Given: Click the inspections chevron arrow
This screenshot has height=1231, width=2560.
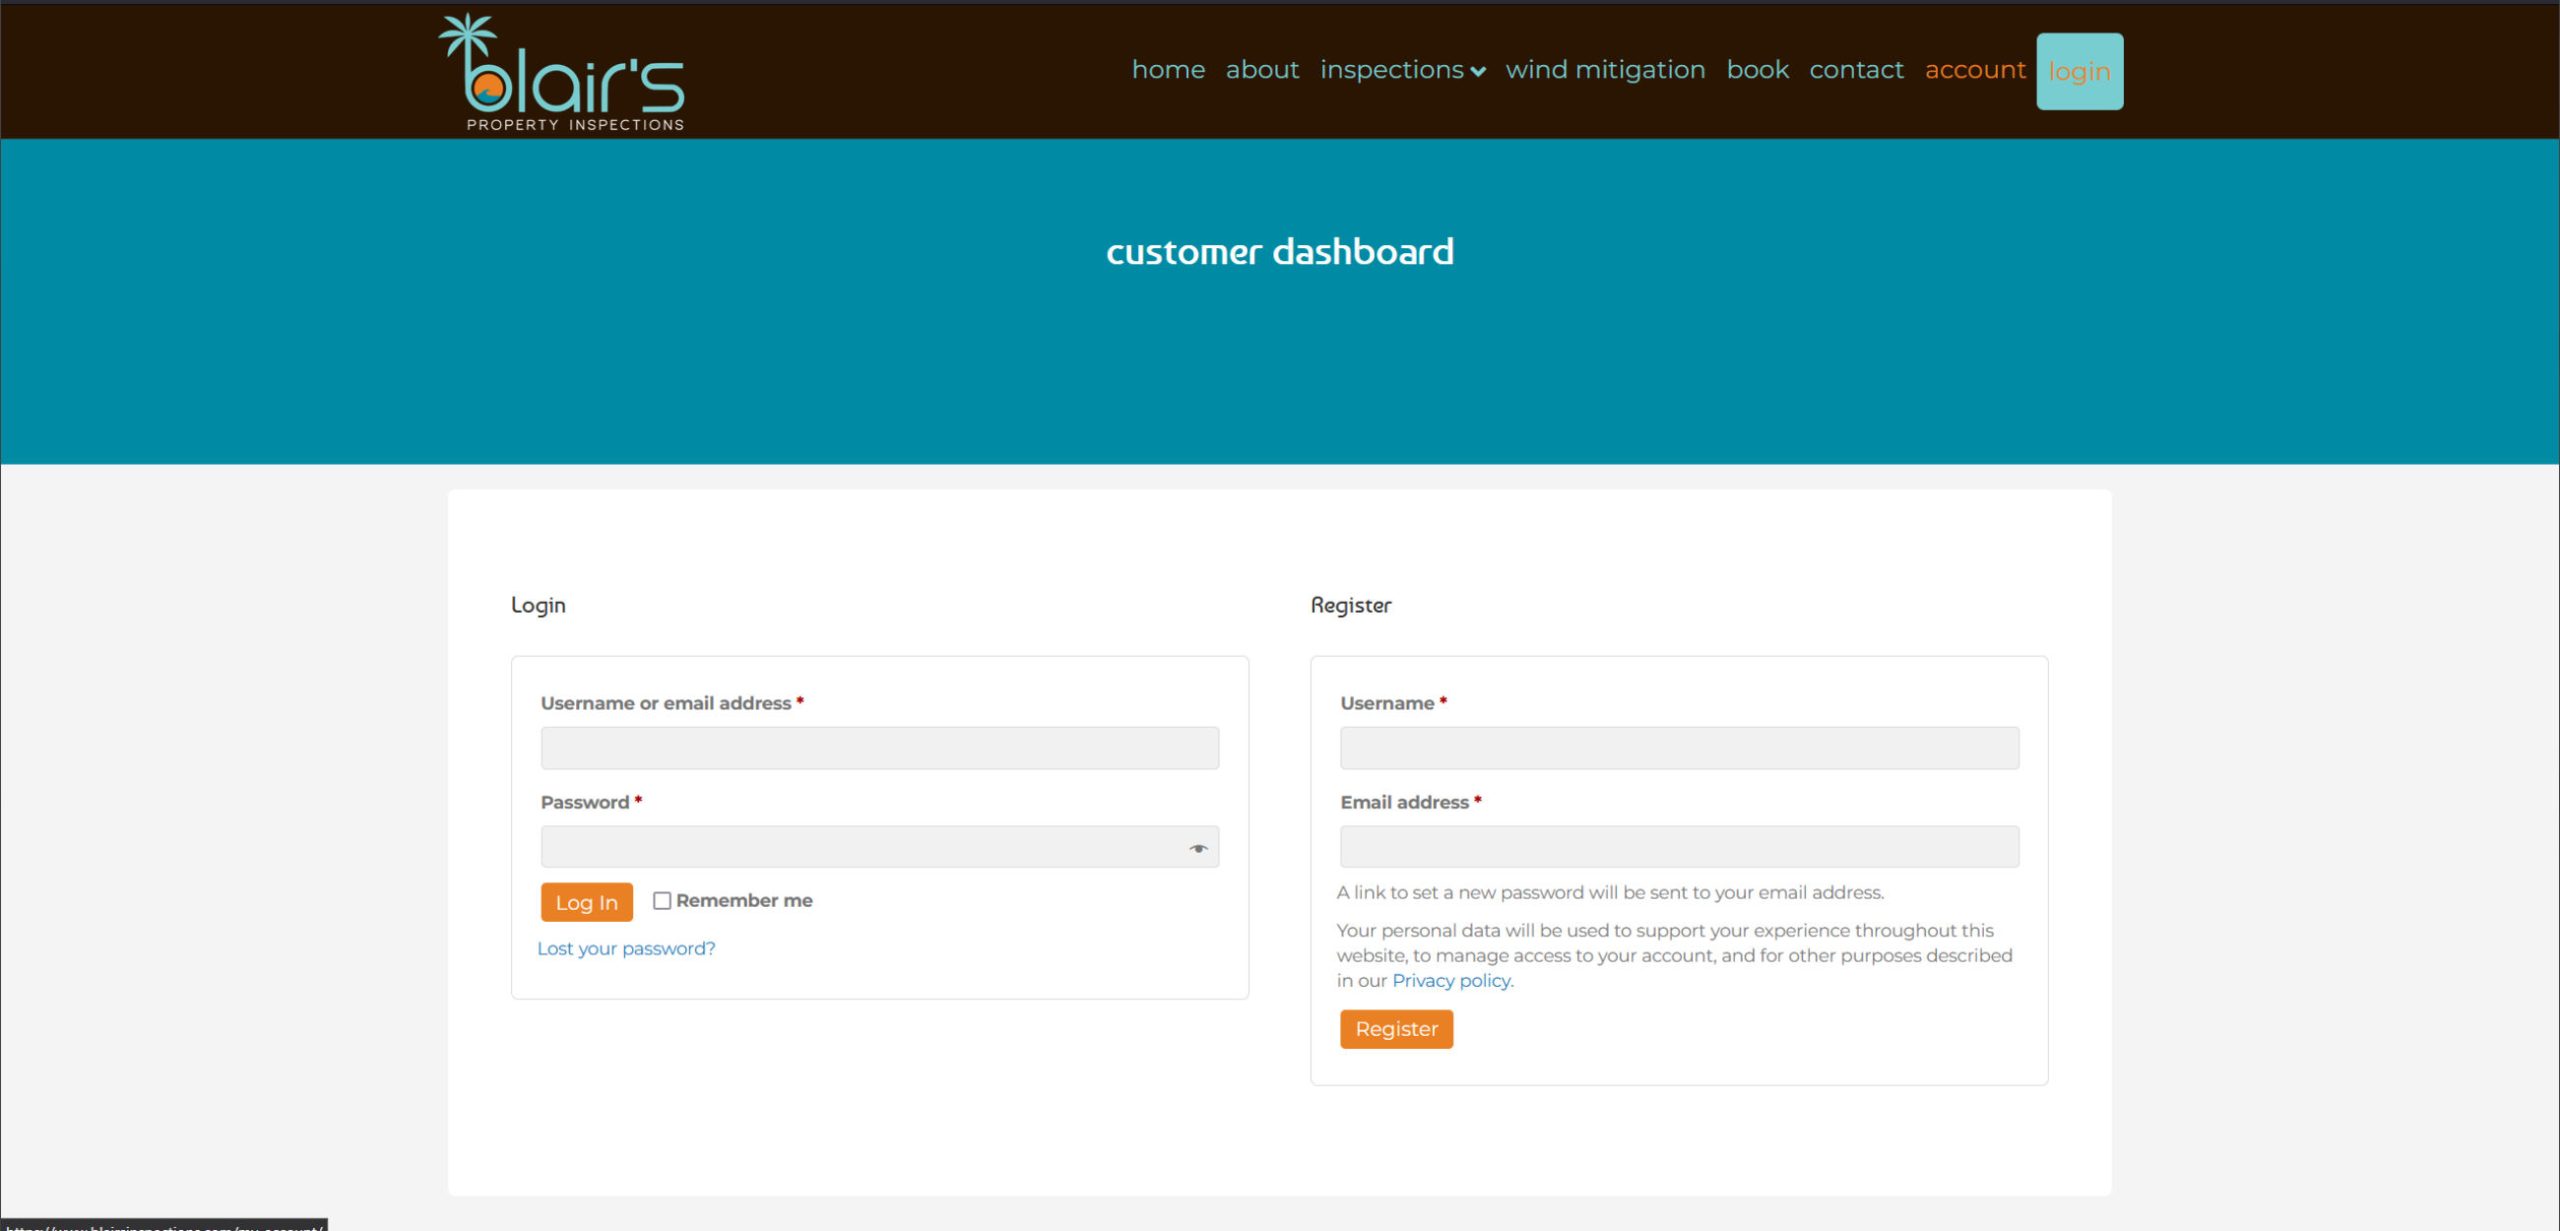Looking at the screenshot, I should pos(1478,72).
